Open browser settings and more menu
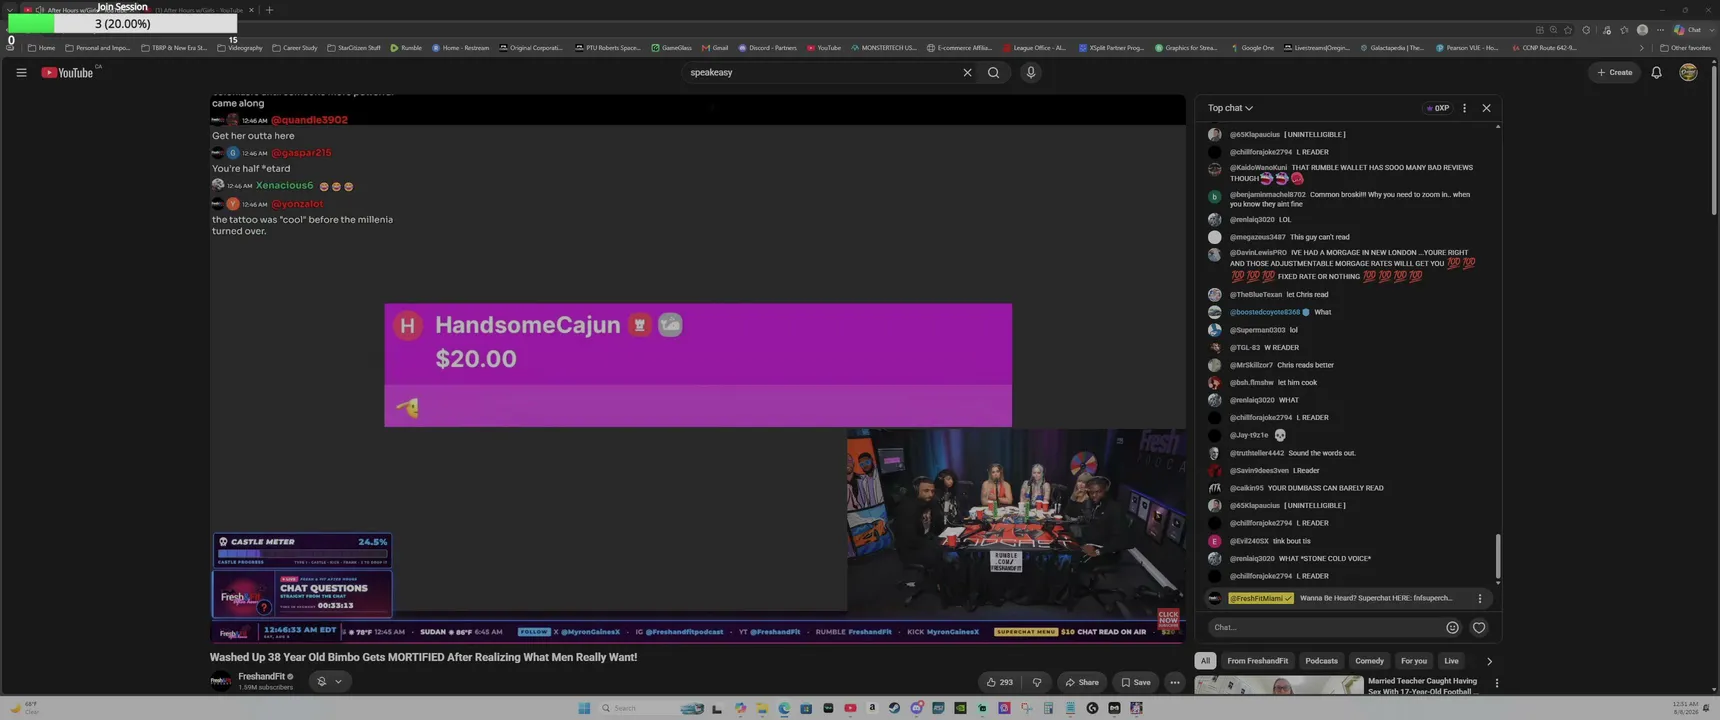Screen dimensions: 1720x720 coord(1662,30)
